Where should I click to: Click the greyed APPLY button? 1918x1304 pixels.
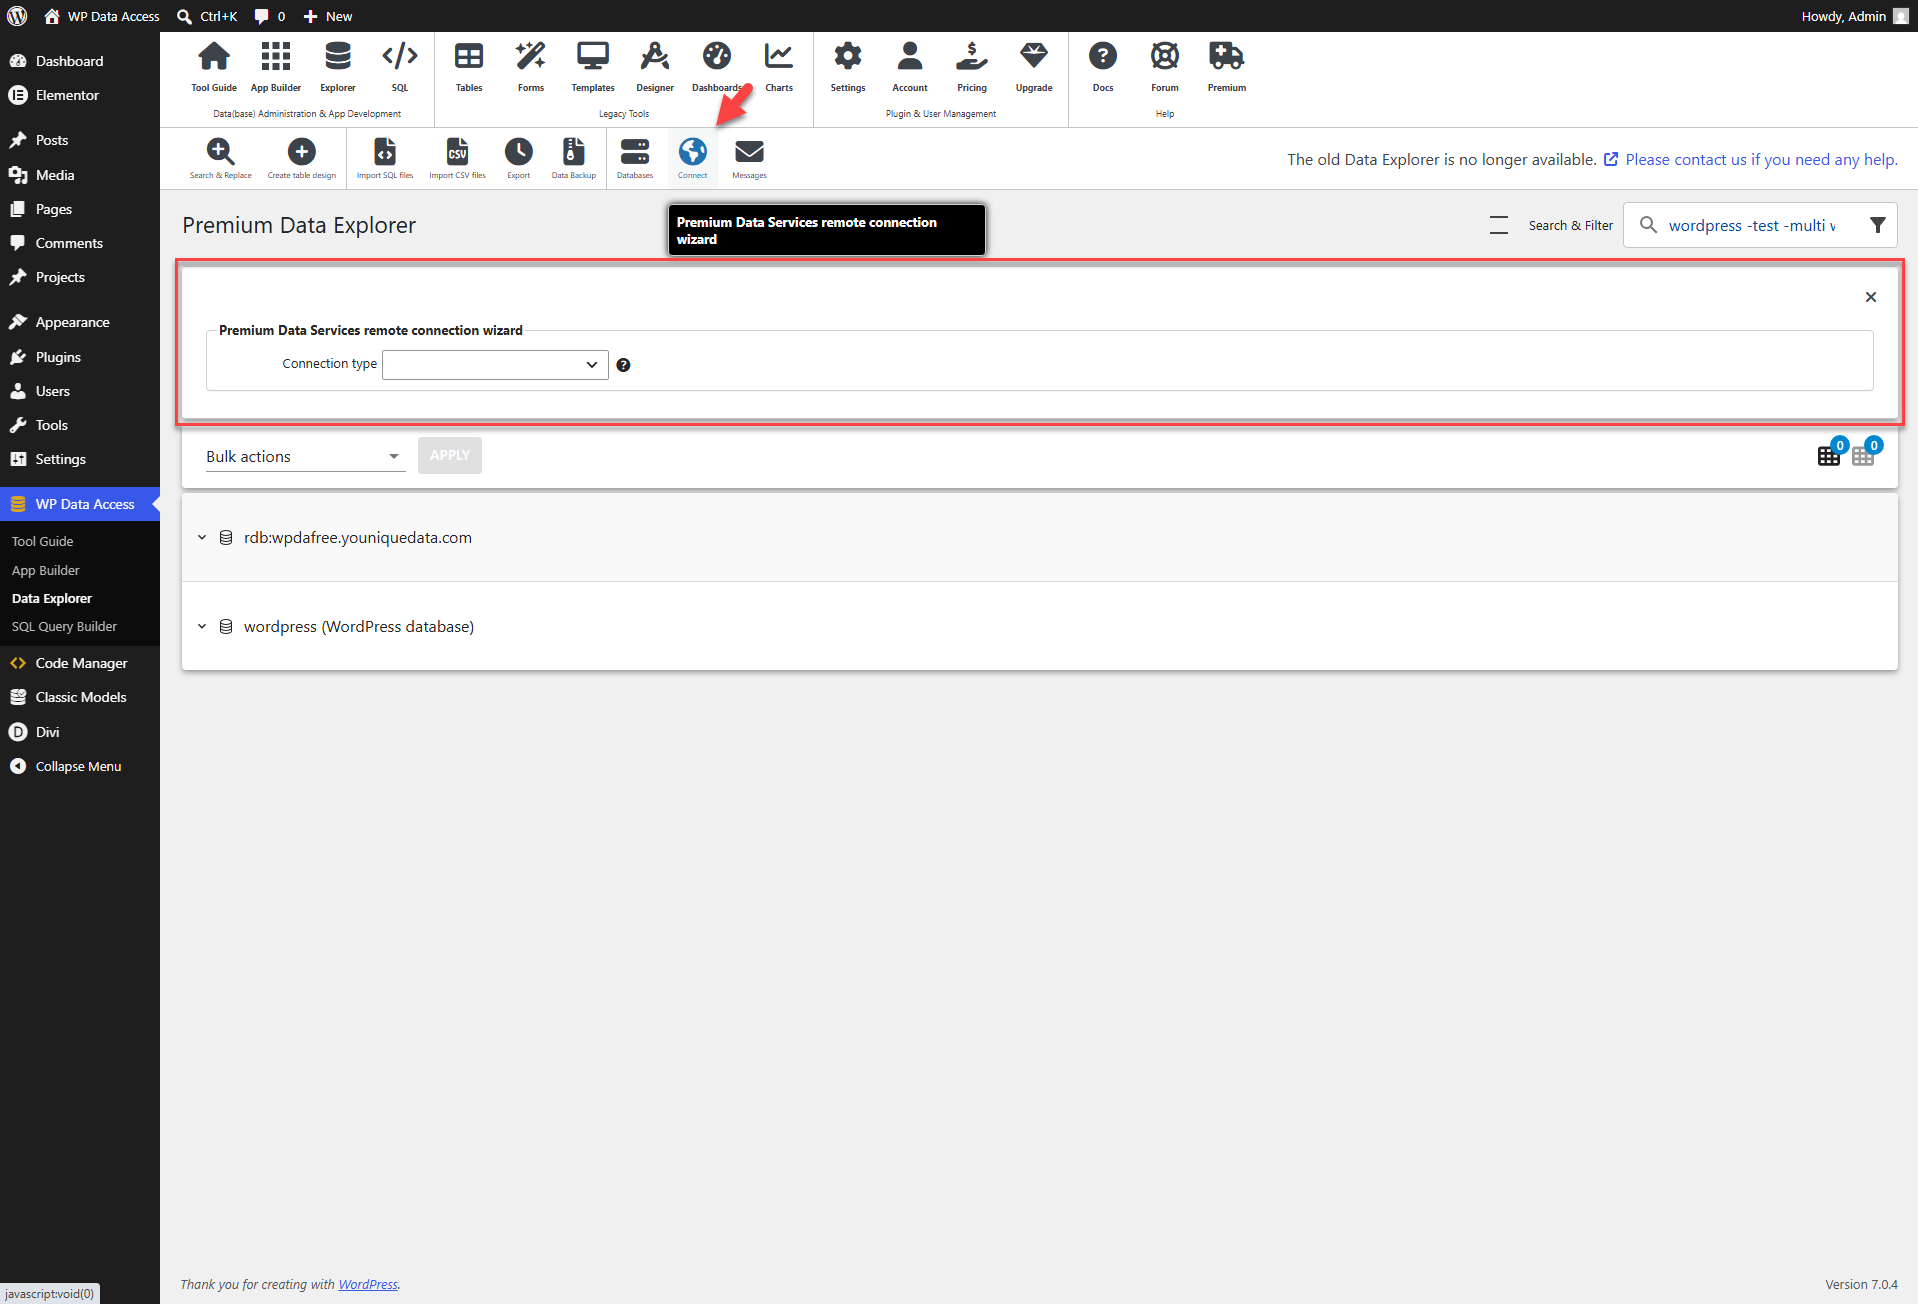point(450,455)
